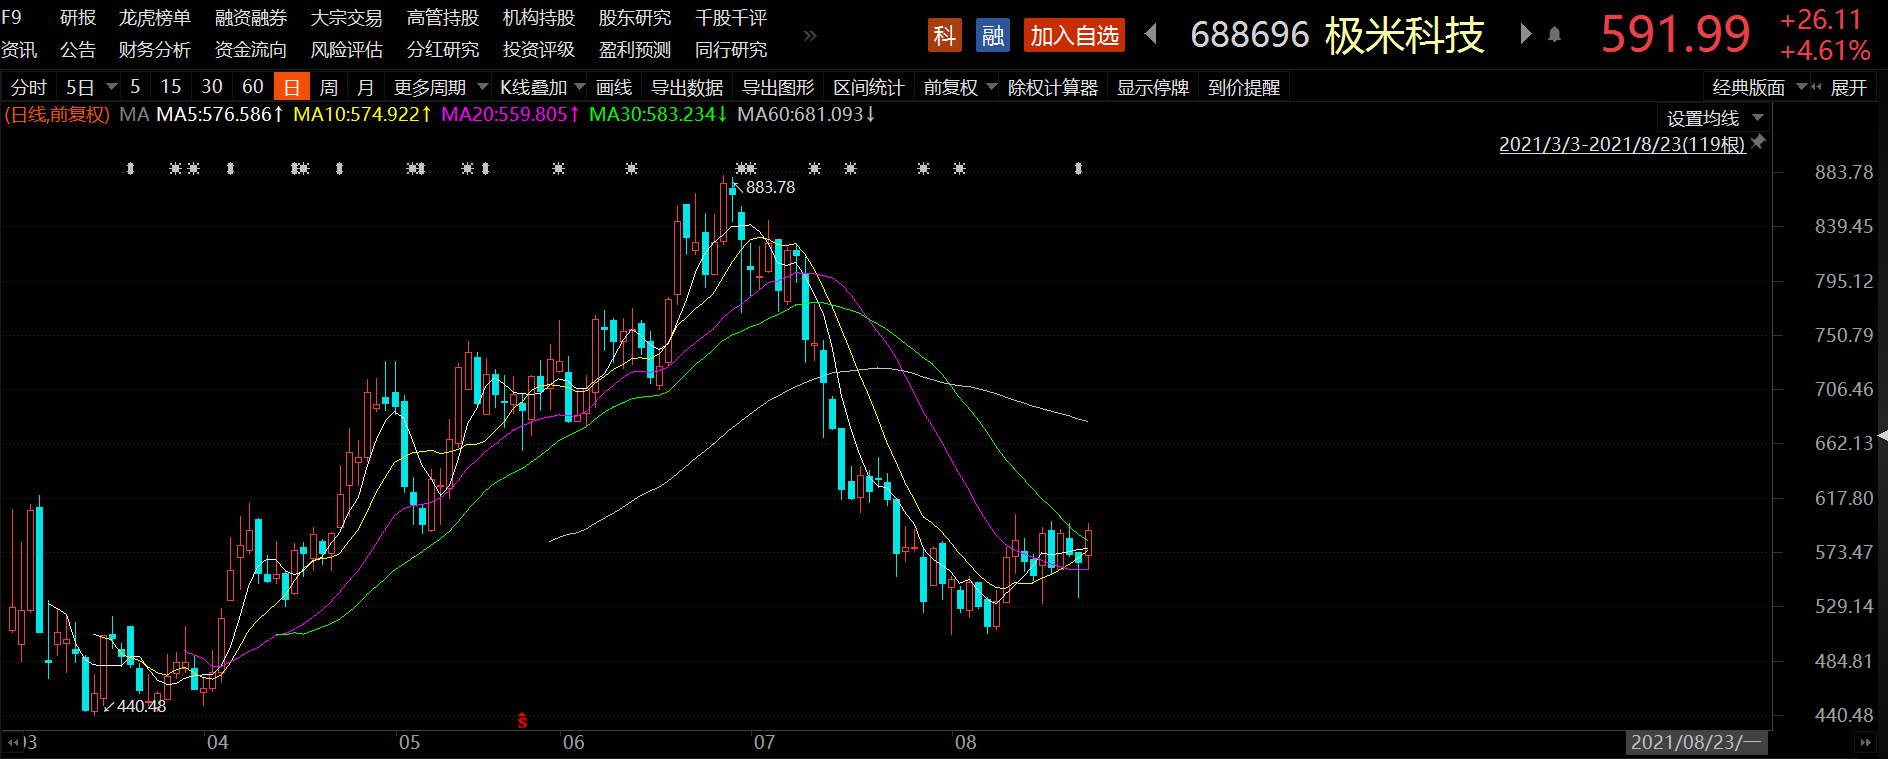Open the 设置均线 dropdown
The image size is (1888, 759).
[x=1714, y=118]
